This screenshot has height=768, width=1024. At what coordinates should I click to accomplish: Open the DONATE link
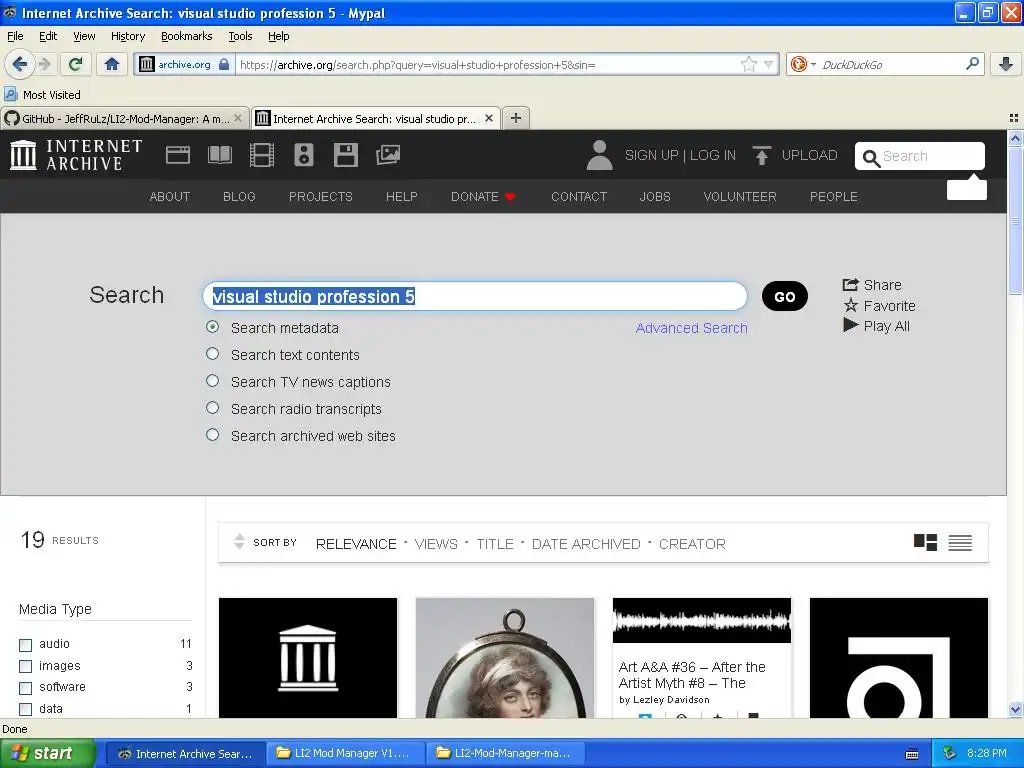[x=483, y=197]
